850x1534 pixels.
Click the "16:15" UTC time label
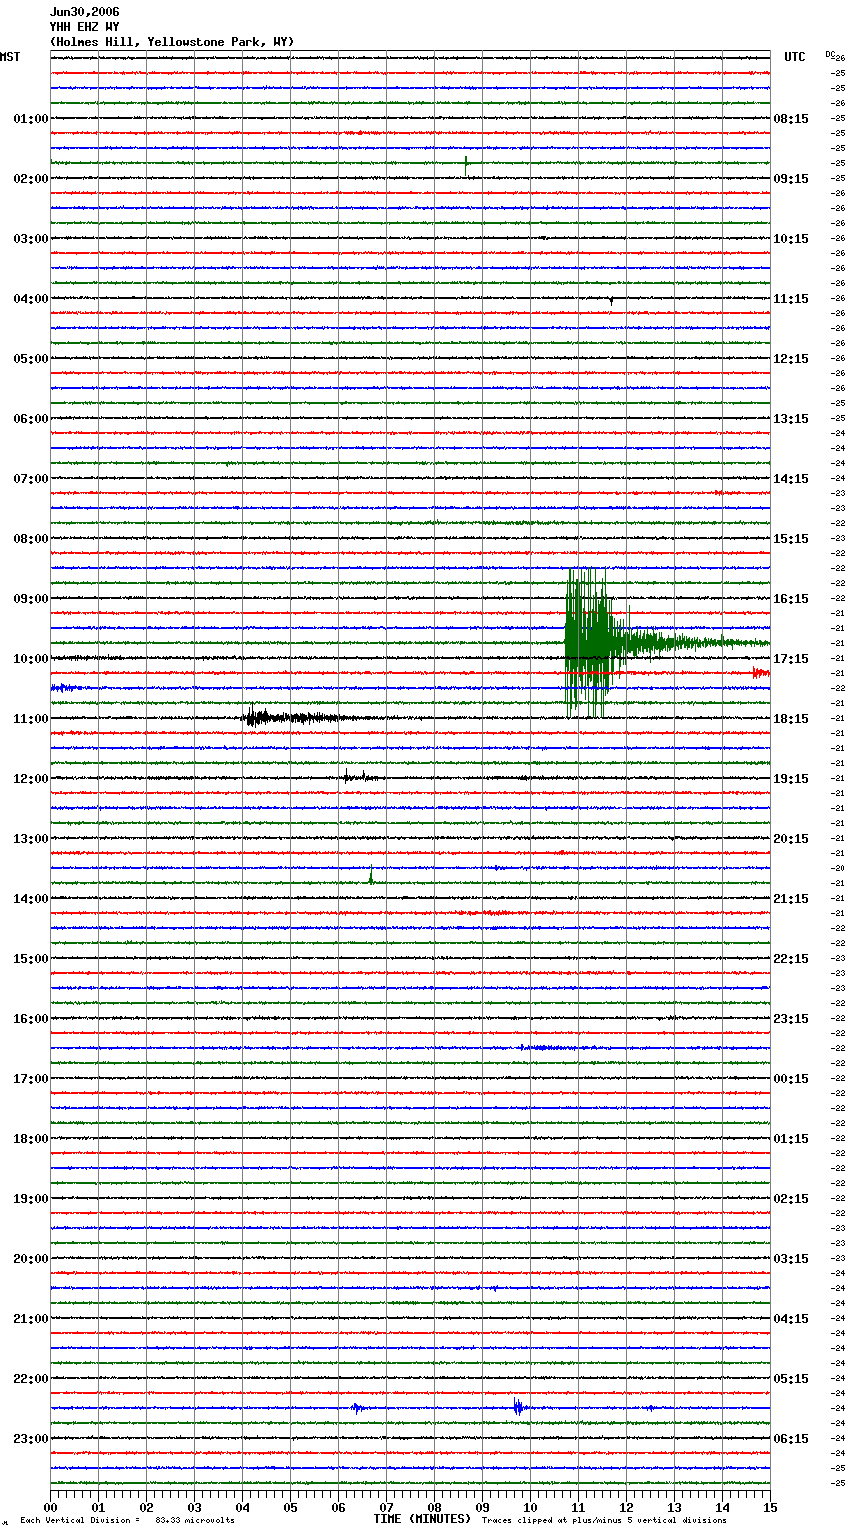click(x=791, y=599)
